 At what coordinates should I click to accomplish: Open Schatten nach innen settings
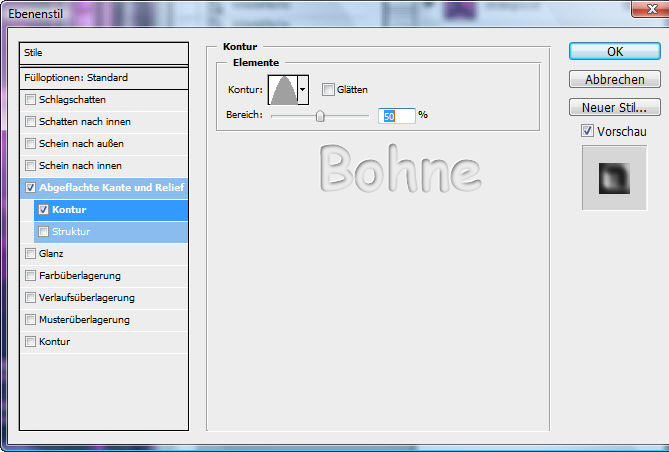coord(104,122)
